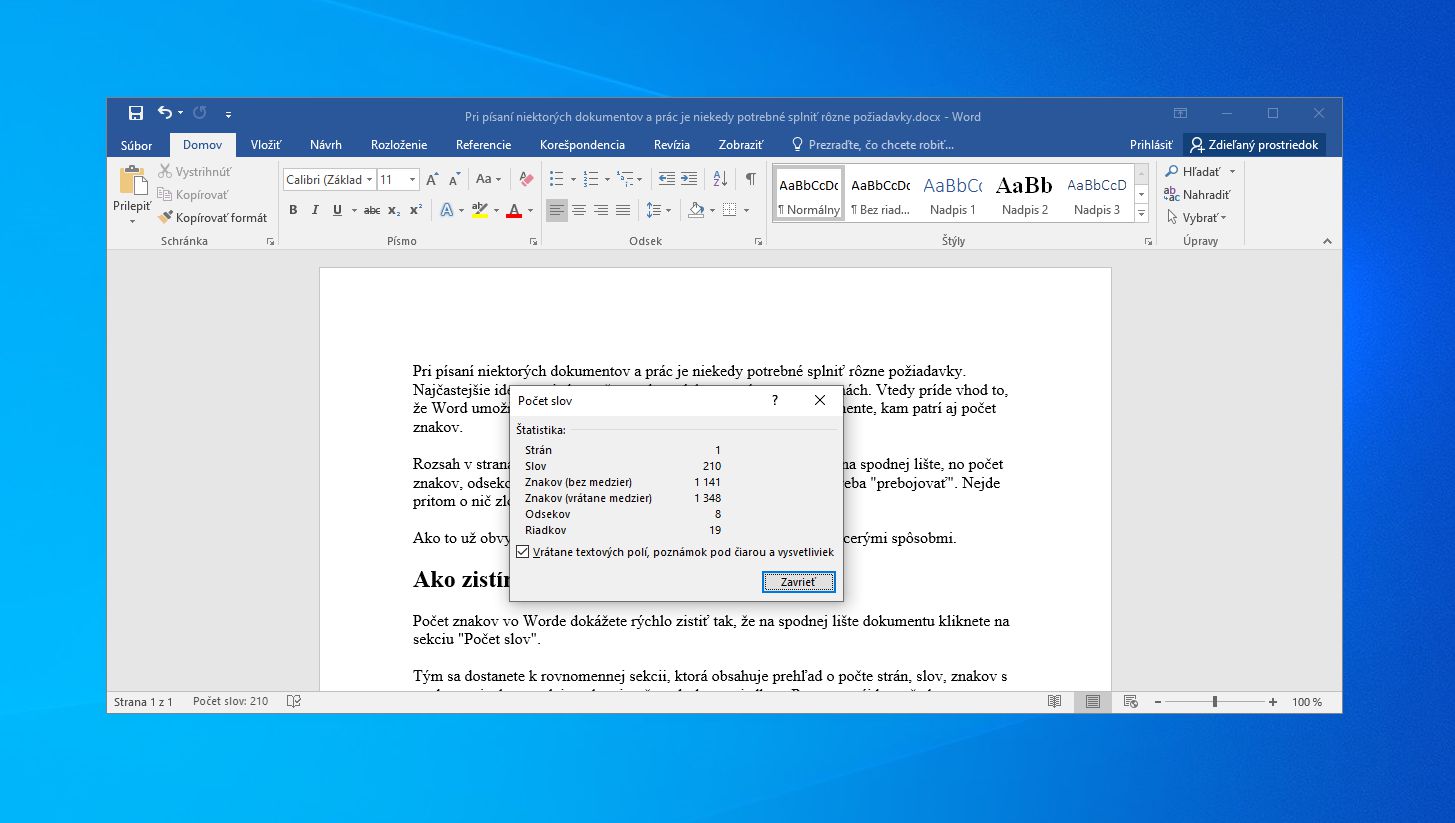Collapse the ribbon with the chevron
1455x823 pixels.
click(x=1327, y=241)
